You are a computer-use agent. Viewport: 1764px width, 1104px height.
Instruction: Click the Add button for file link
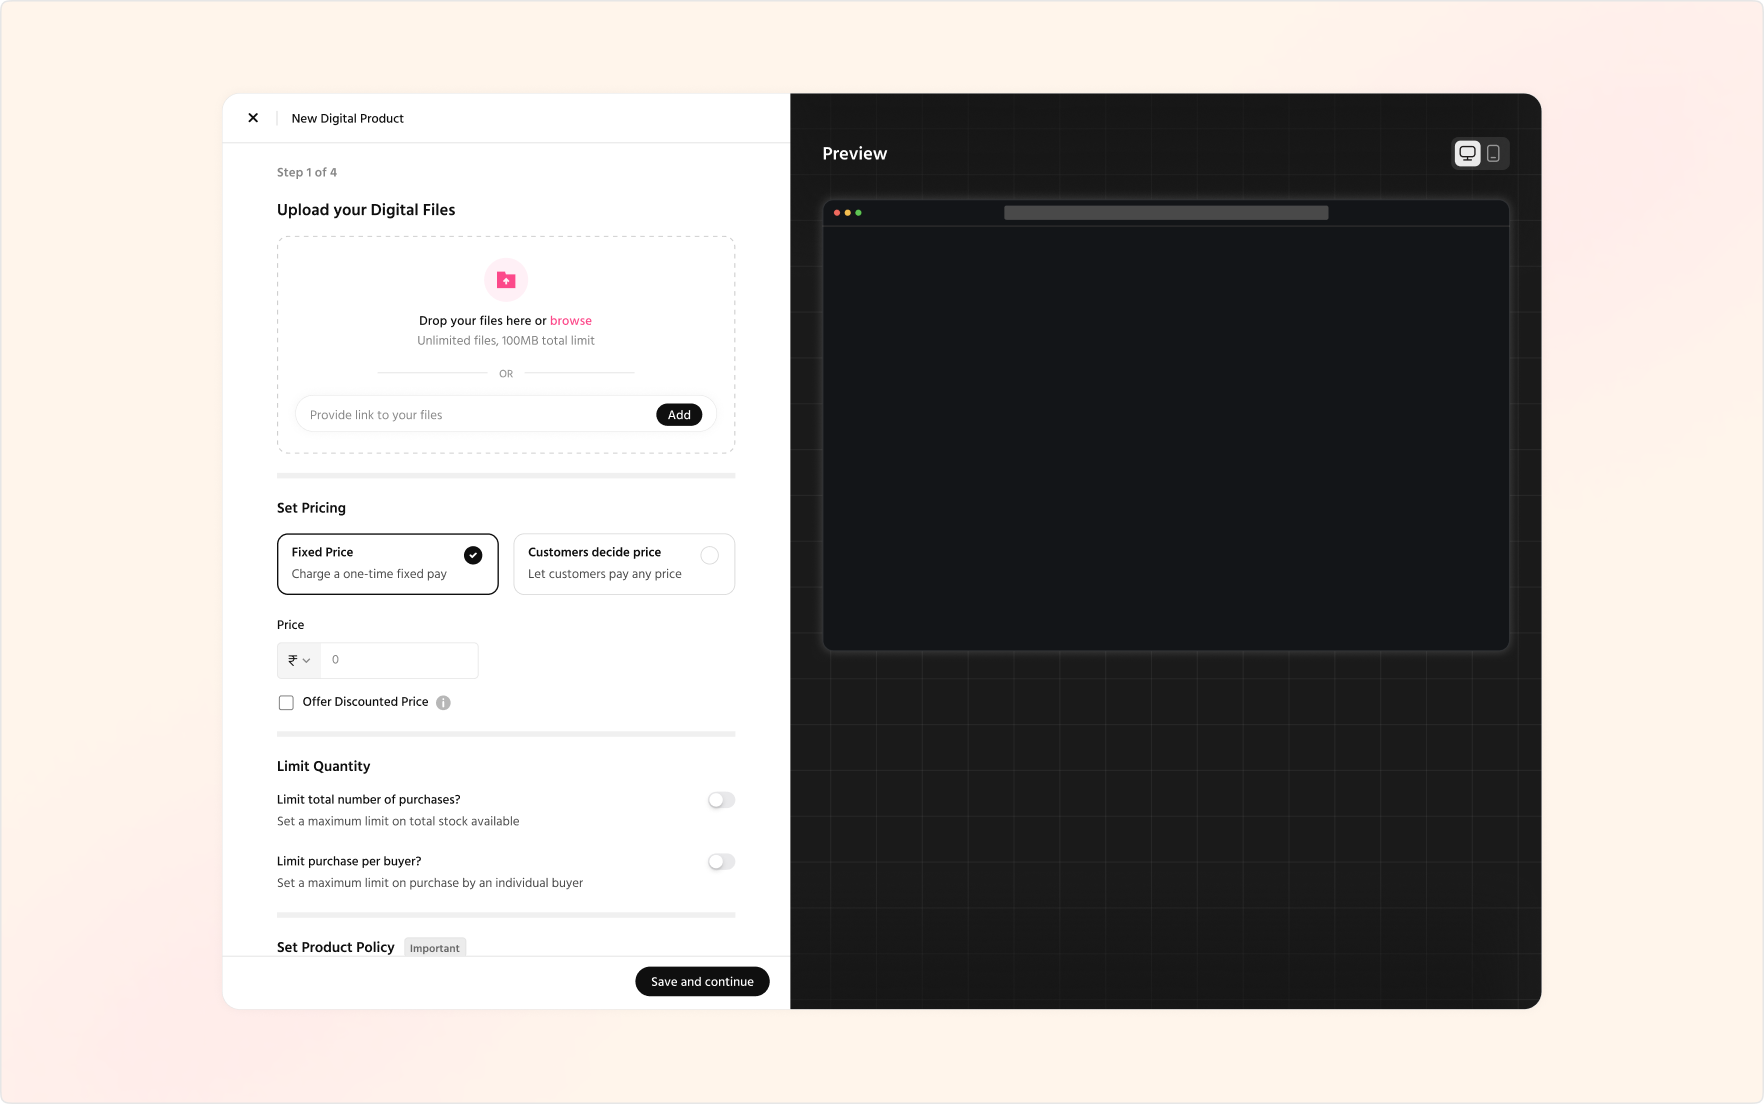pos(679,415)
